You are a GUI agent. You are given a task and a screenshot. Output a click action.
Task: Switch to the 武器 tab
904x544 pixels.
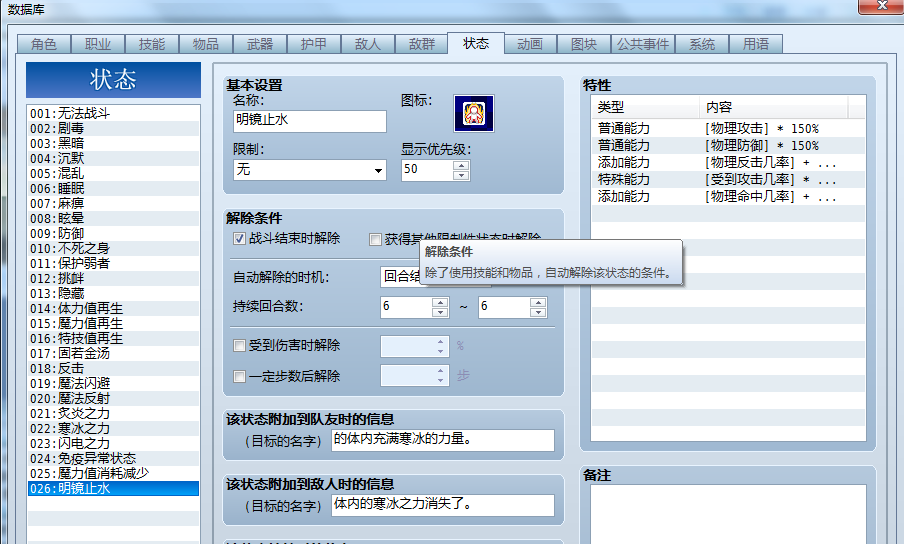260,44
